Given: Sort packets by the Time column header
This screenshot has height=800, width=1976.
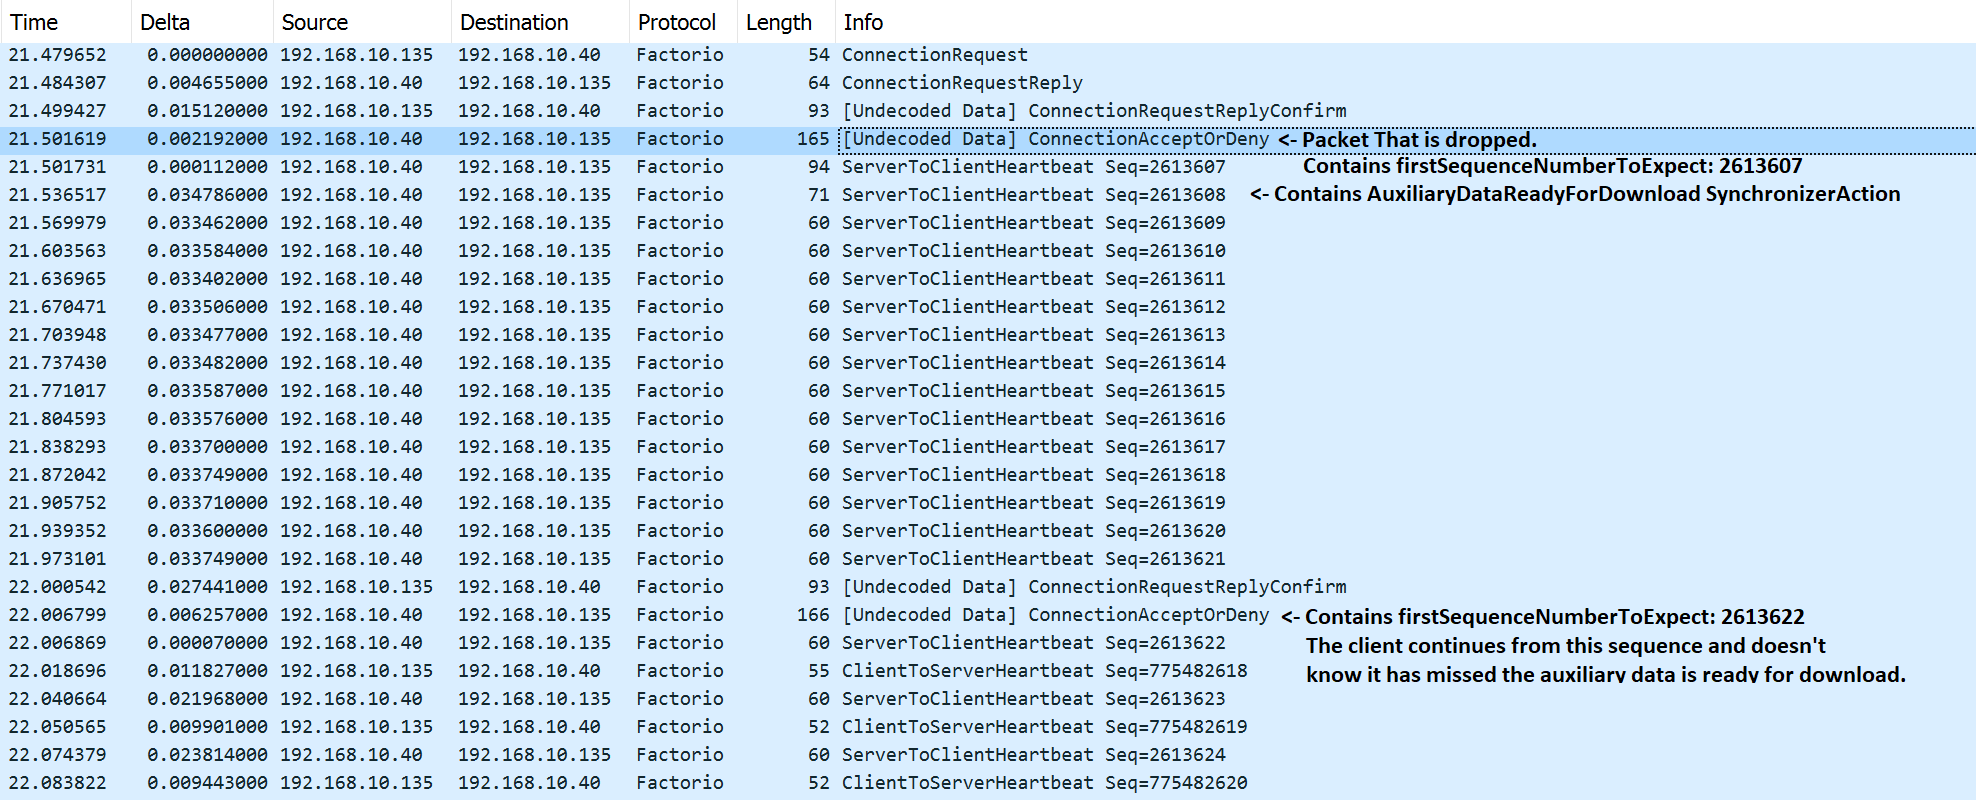Looking at the screenshot, I should tap(34, 22).
